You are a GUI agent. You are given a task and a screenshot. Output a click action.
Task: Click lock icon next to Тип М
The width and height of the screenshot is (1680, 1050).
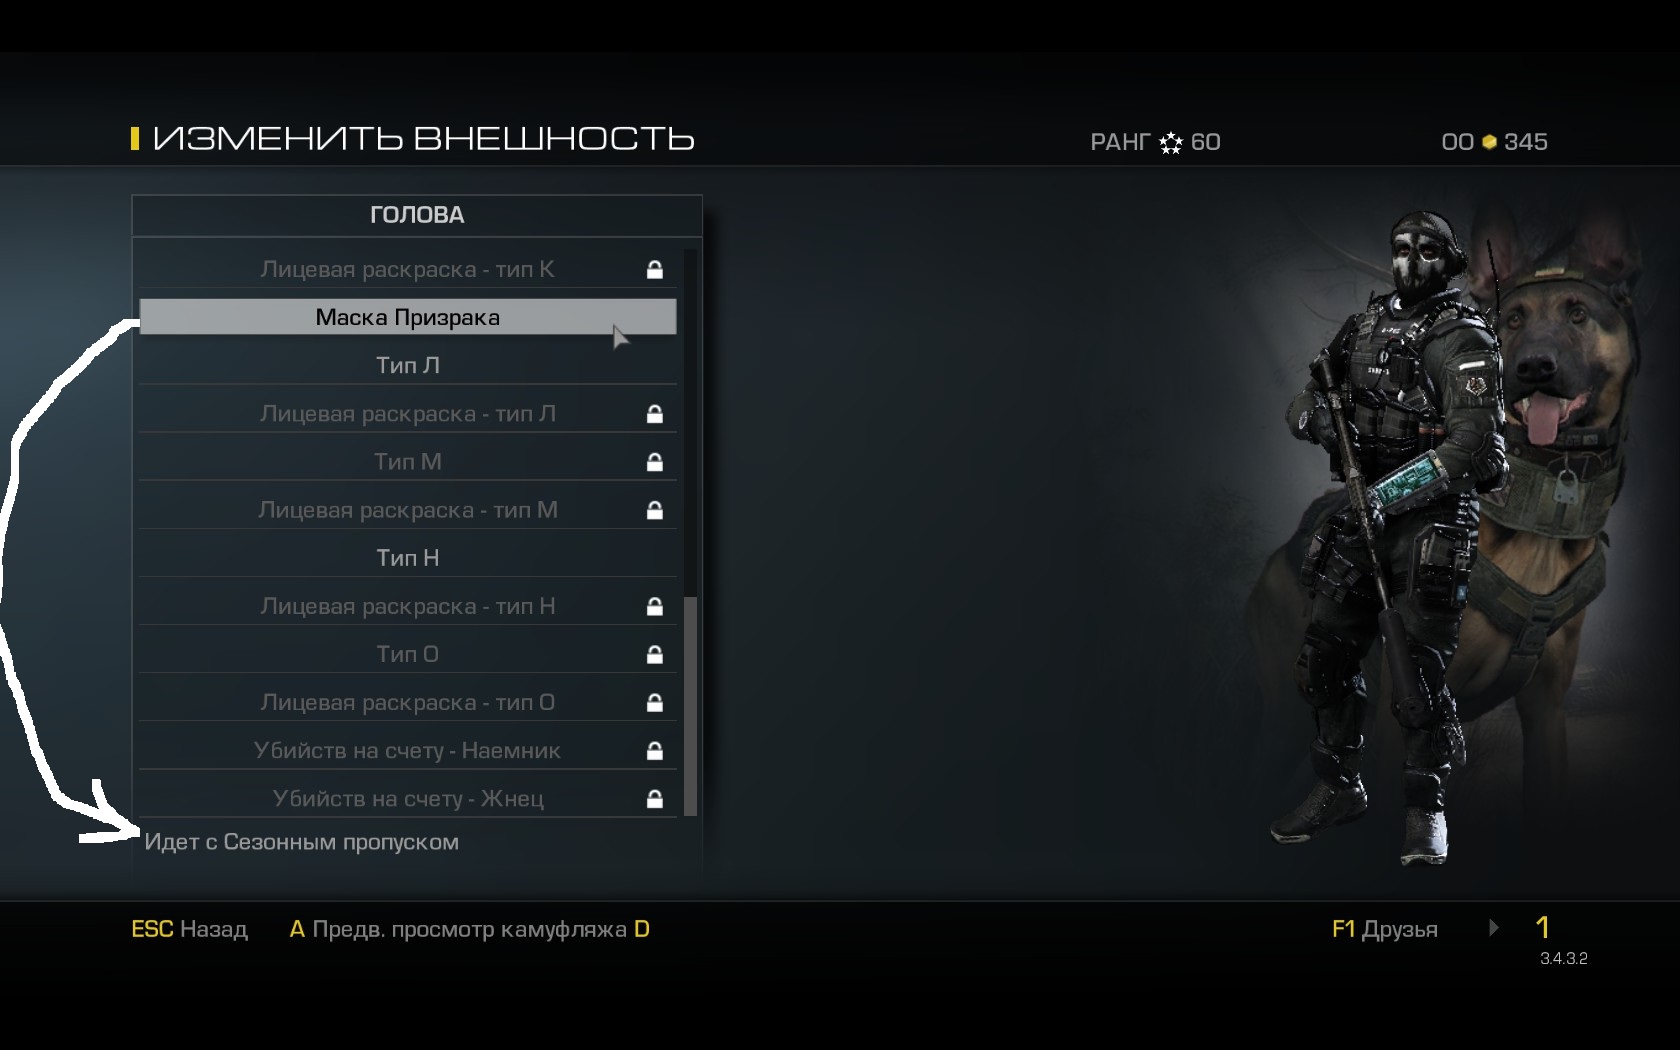pos(654,462)
